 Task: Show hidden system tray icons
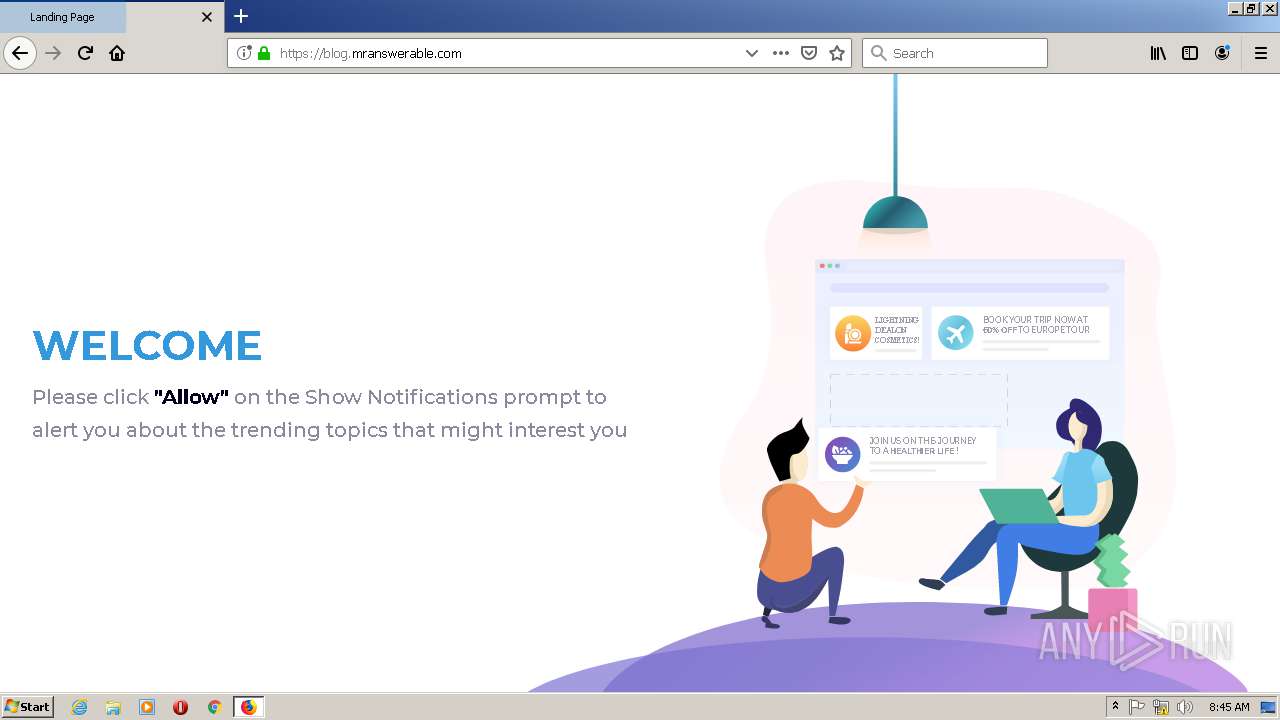pyautogui.click(x=1115, y=707)
